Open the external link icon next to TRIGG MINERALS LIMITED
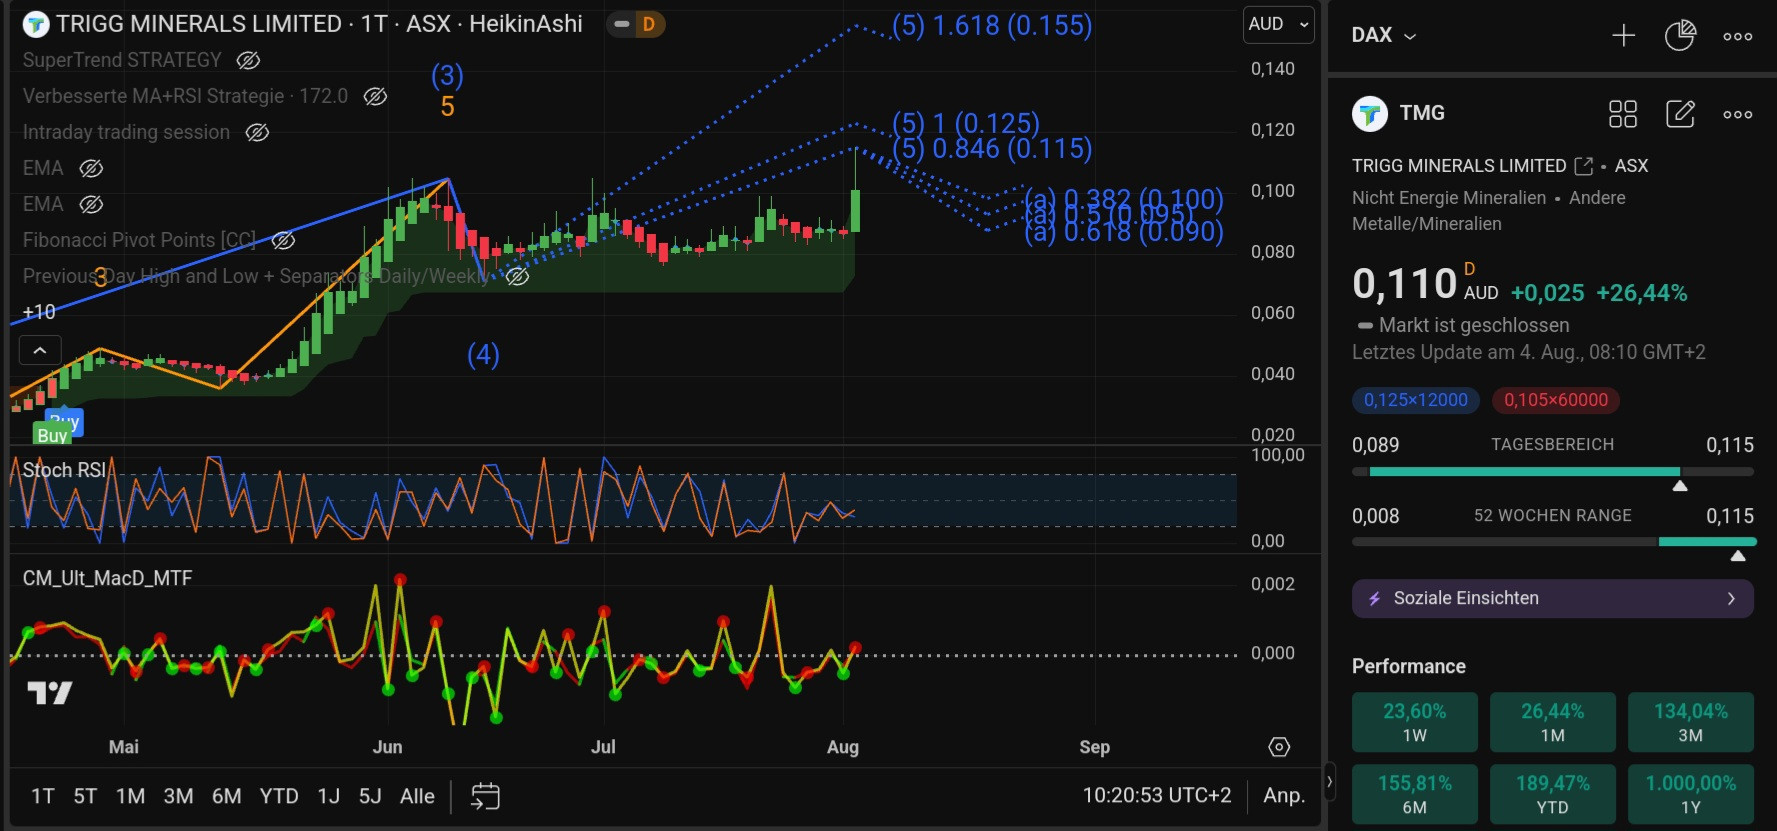Screen dimensions: 1777x831 click(1583, 166)
